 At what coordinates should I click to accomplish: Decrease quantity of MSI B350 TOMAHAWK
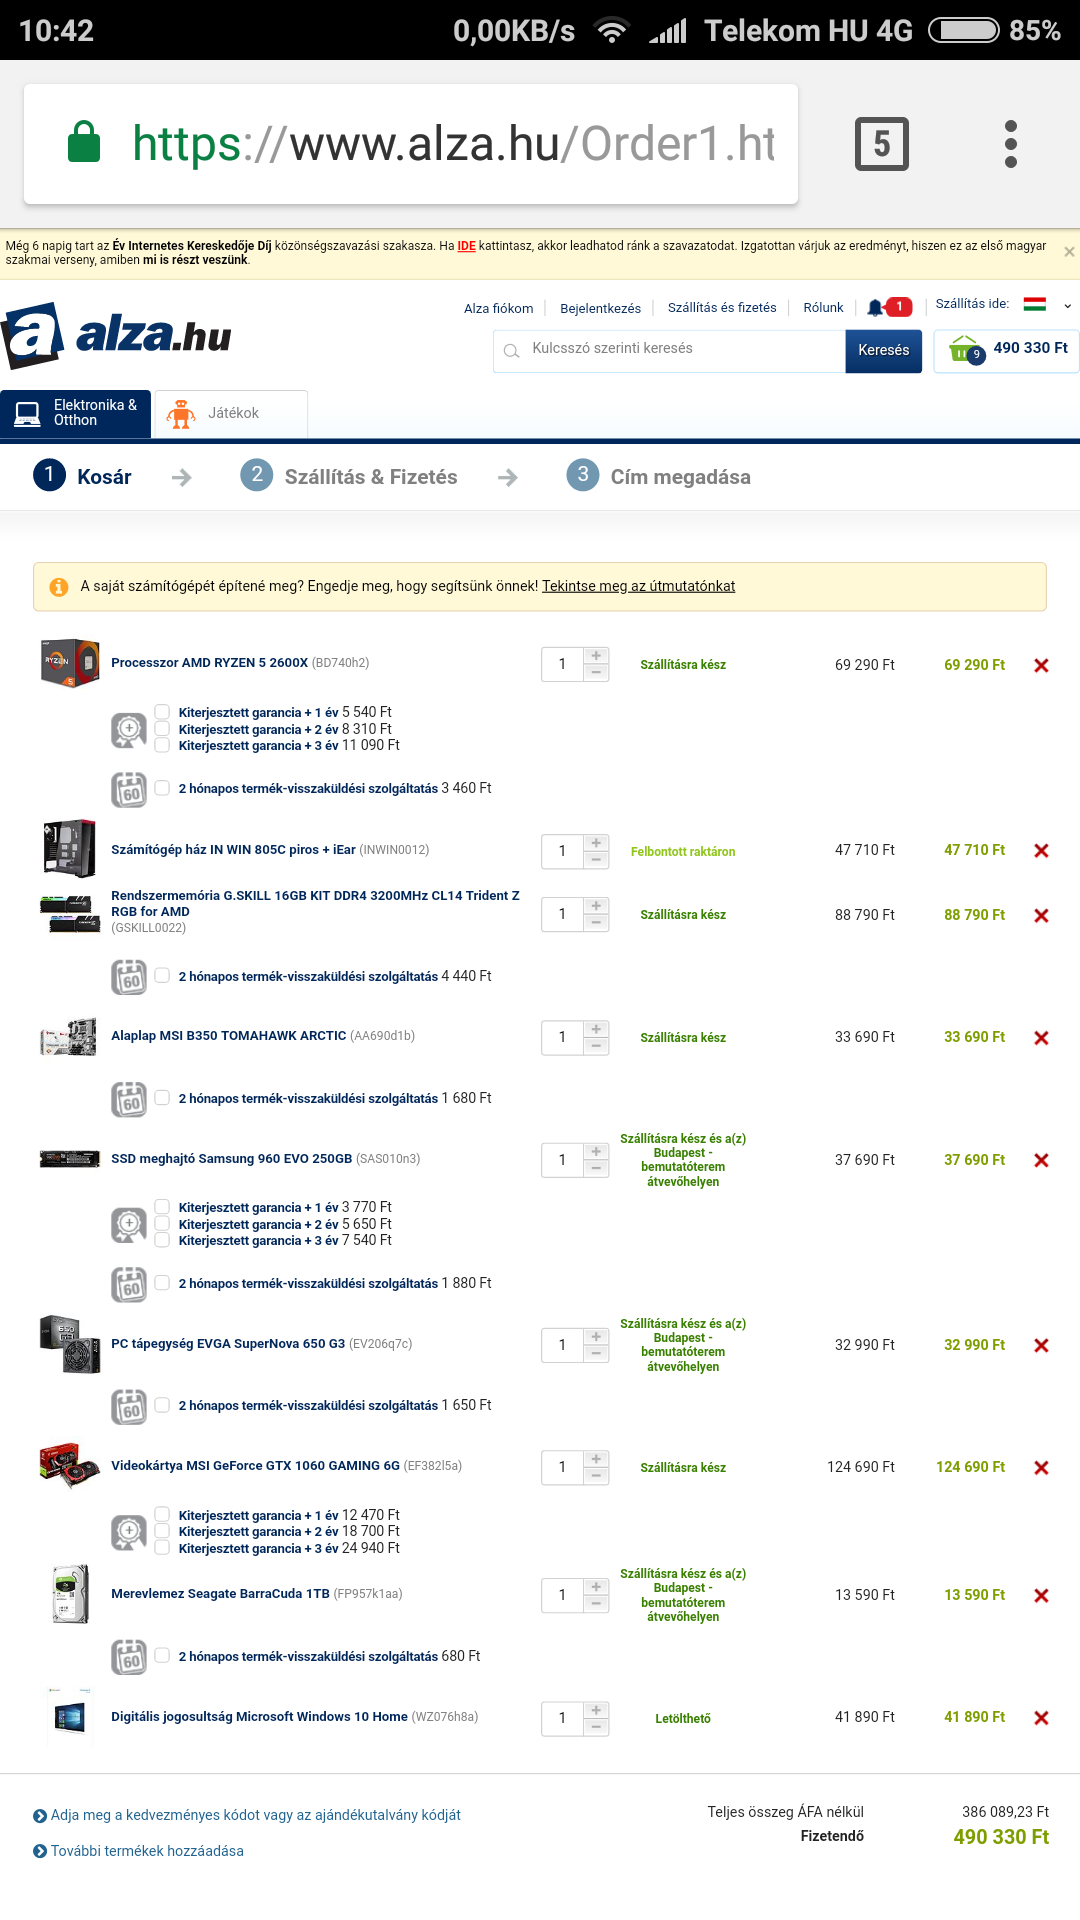pos(596,1046)
